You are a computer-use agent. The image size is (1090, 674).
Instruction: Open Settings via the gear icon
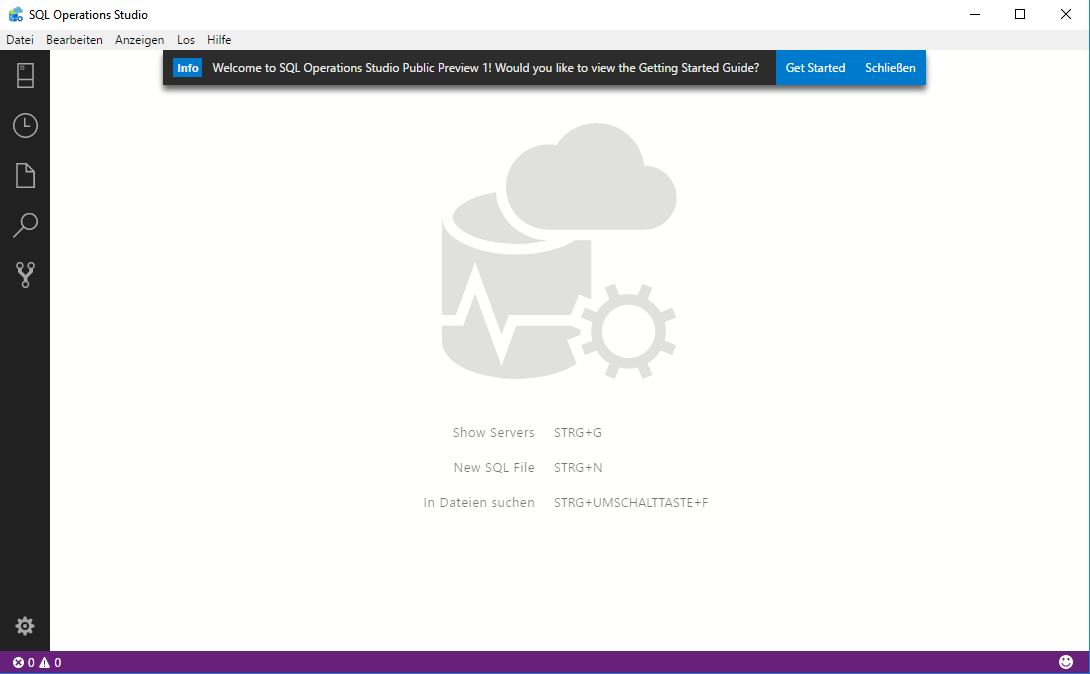pyautogui.click(x=25, y=625)
